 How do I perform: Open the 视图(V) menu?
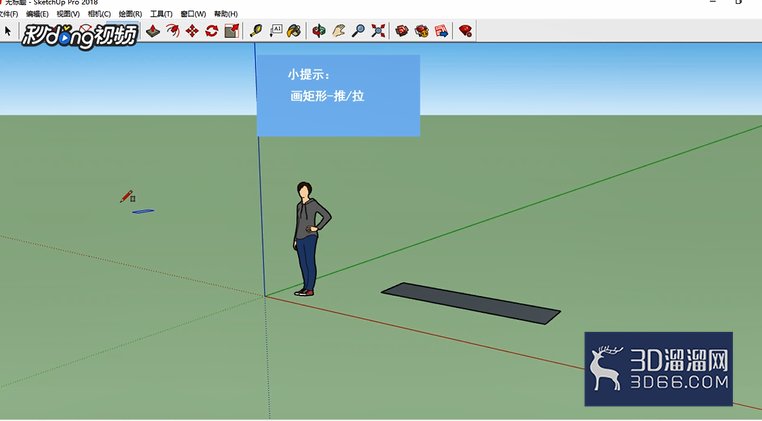pyautogui.click(x=68, y=14)
